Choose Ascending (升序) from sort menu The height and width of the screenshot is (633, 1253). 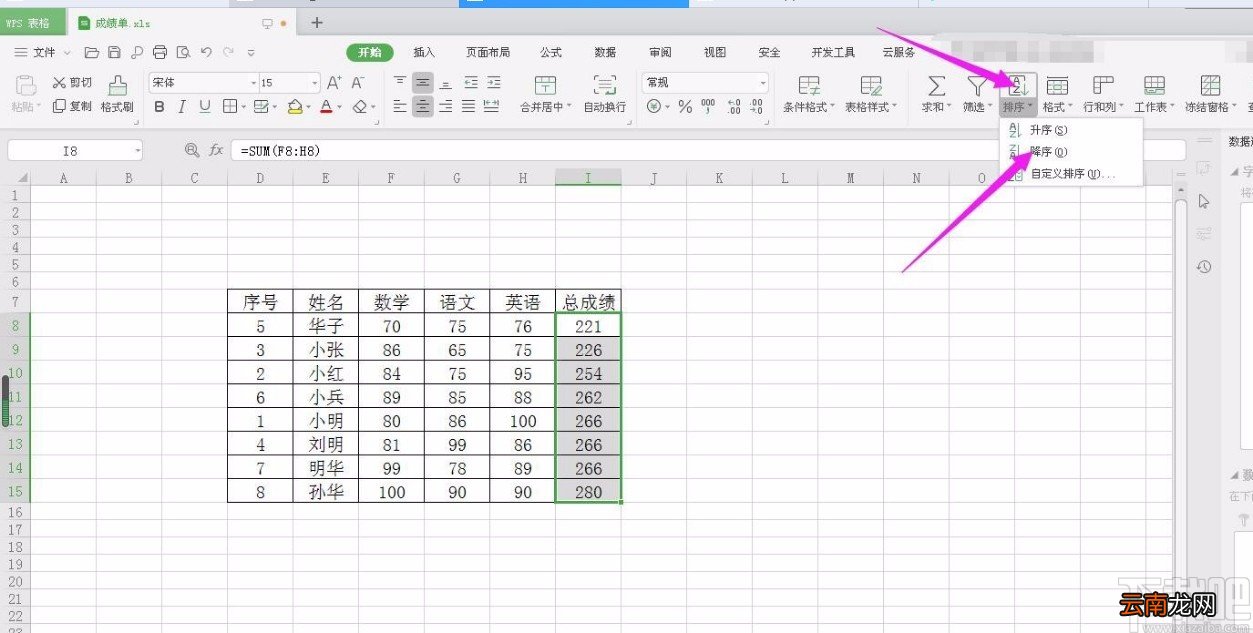(x=1070, y=130)
